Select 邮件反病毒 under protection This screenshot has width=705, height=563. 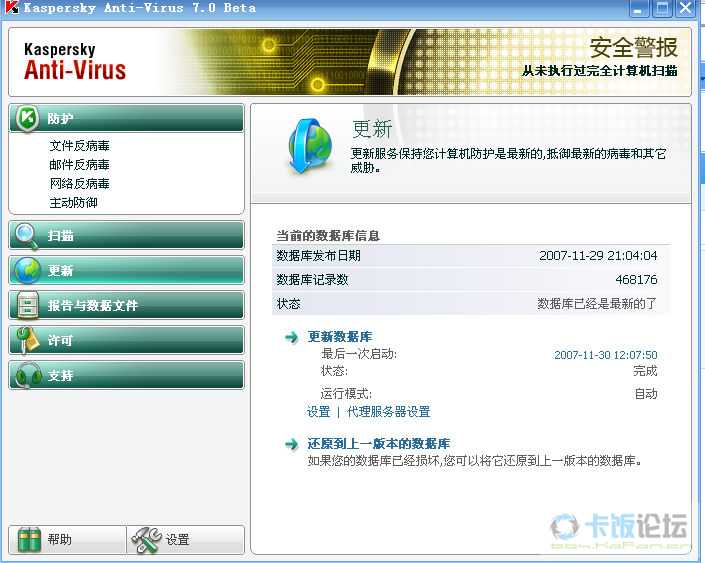pos(80,165)
